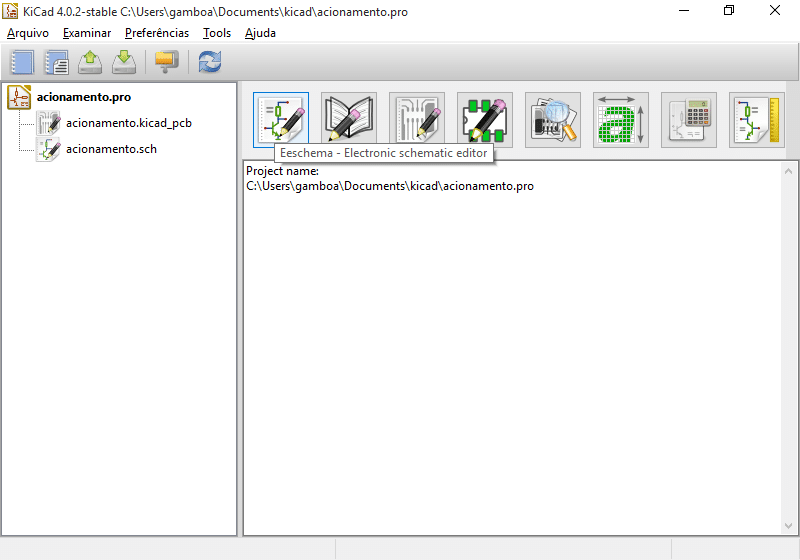
Task: Select acionamento.pro in the project tree
Action: pyautogui.click(x=83, y=97)
